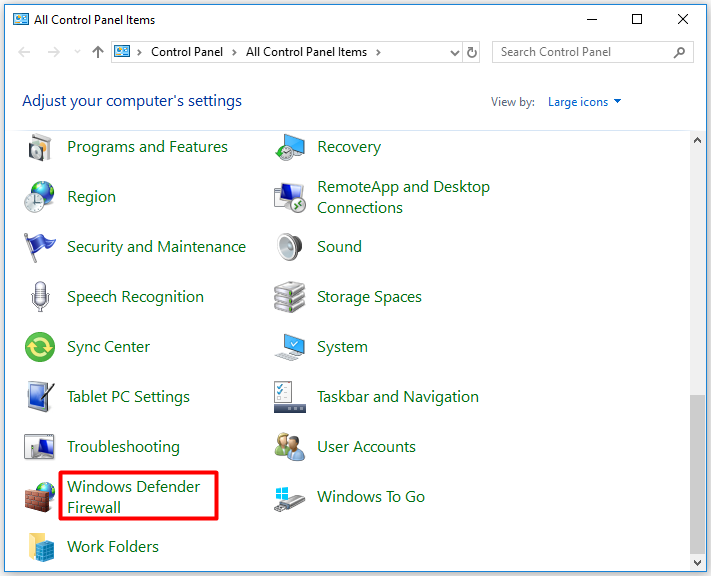Click the Windows To Go USB icon
The width and height of the screenshot is (711, 576).
pos(290,499)
